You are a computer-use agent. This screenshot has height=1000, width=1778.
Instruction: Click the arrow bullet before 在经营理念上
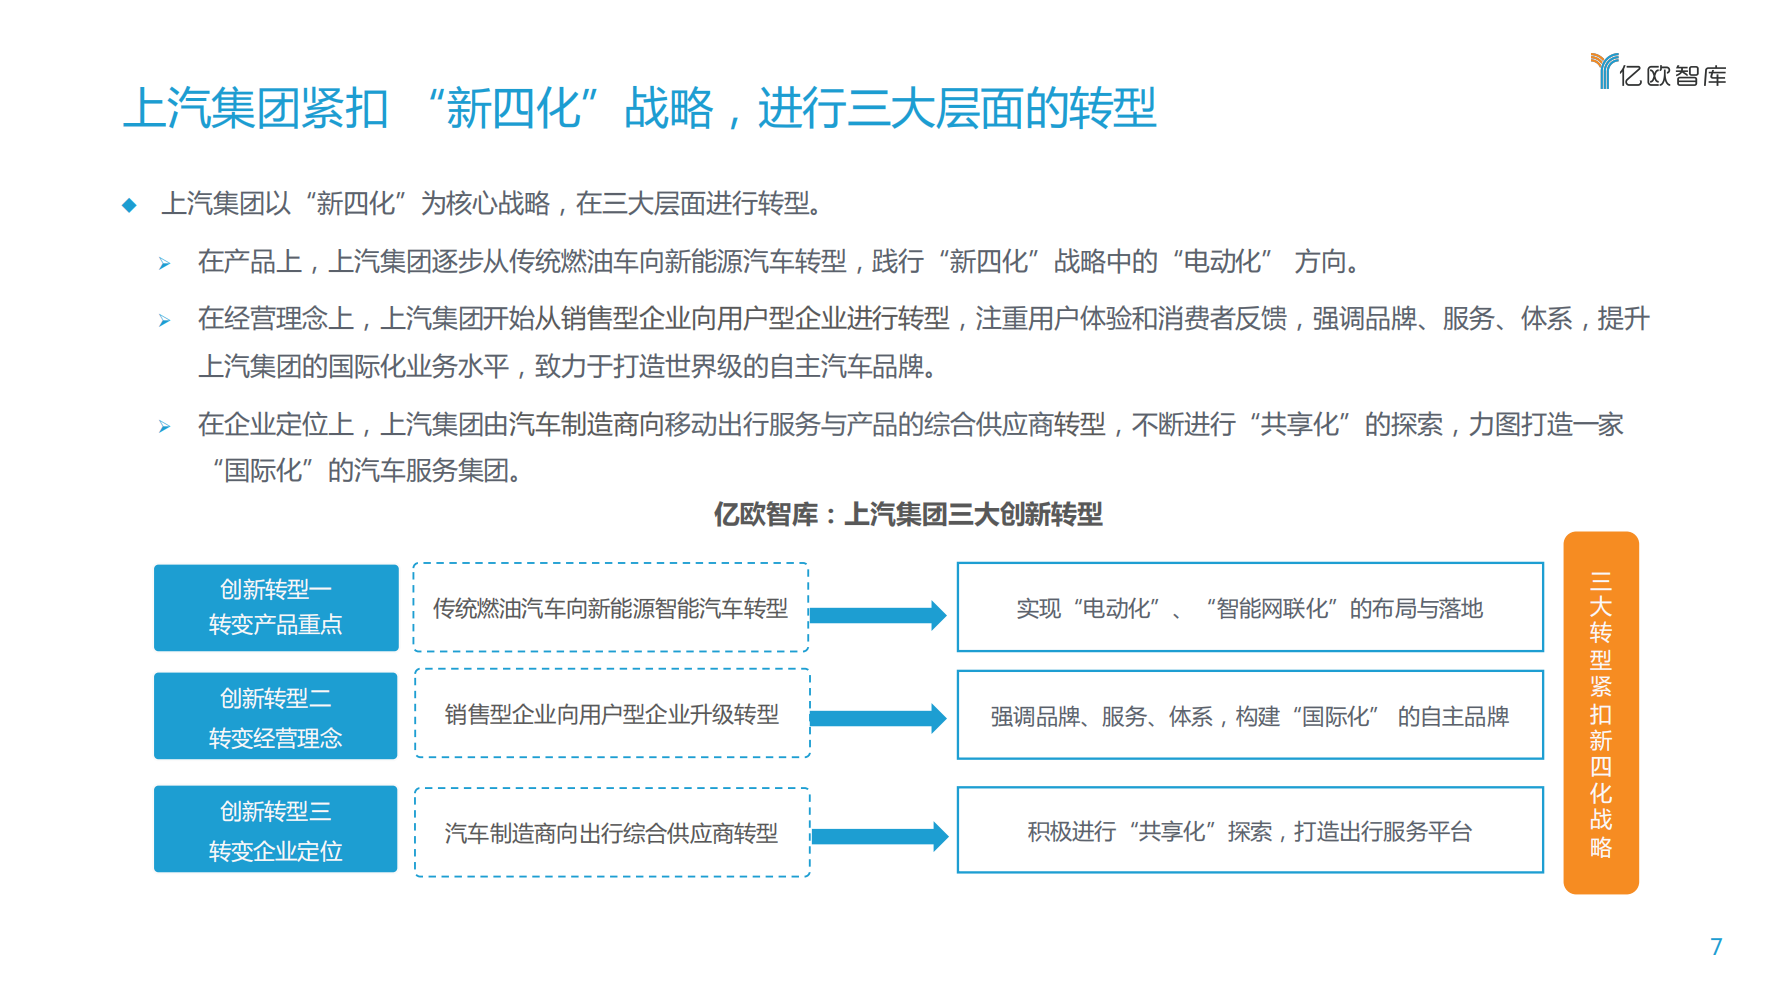(x=164, y=321)
